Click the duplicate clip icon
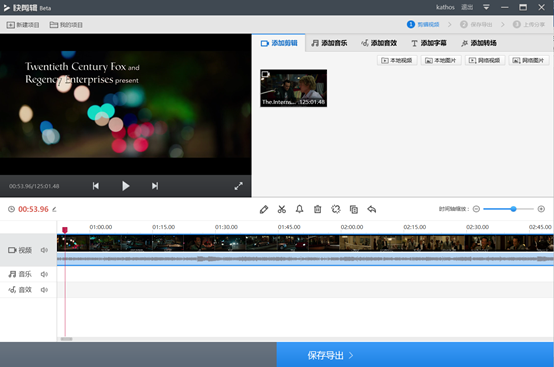 pyautogui.click(x=354, y=209)
